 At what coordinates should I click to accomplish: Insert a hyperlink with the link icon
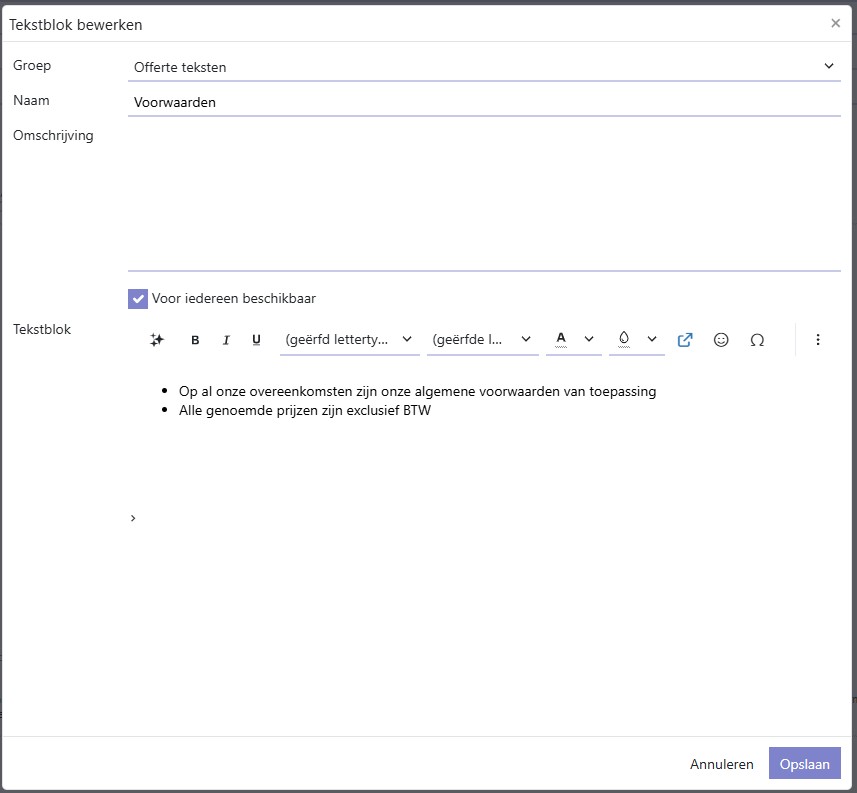685,340
